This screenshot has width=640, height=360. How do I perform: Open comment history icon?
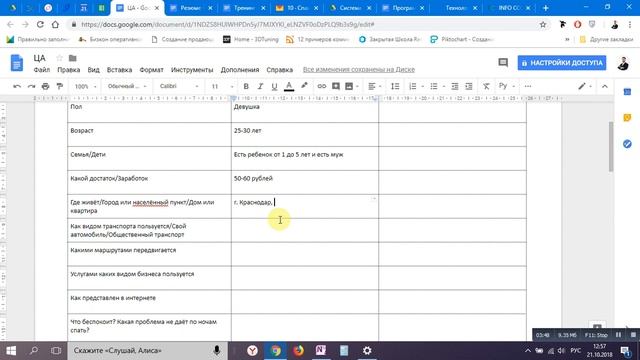503,63
